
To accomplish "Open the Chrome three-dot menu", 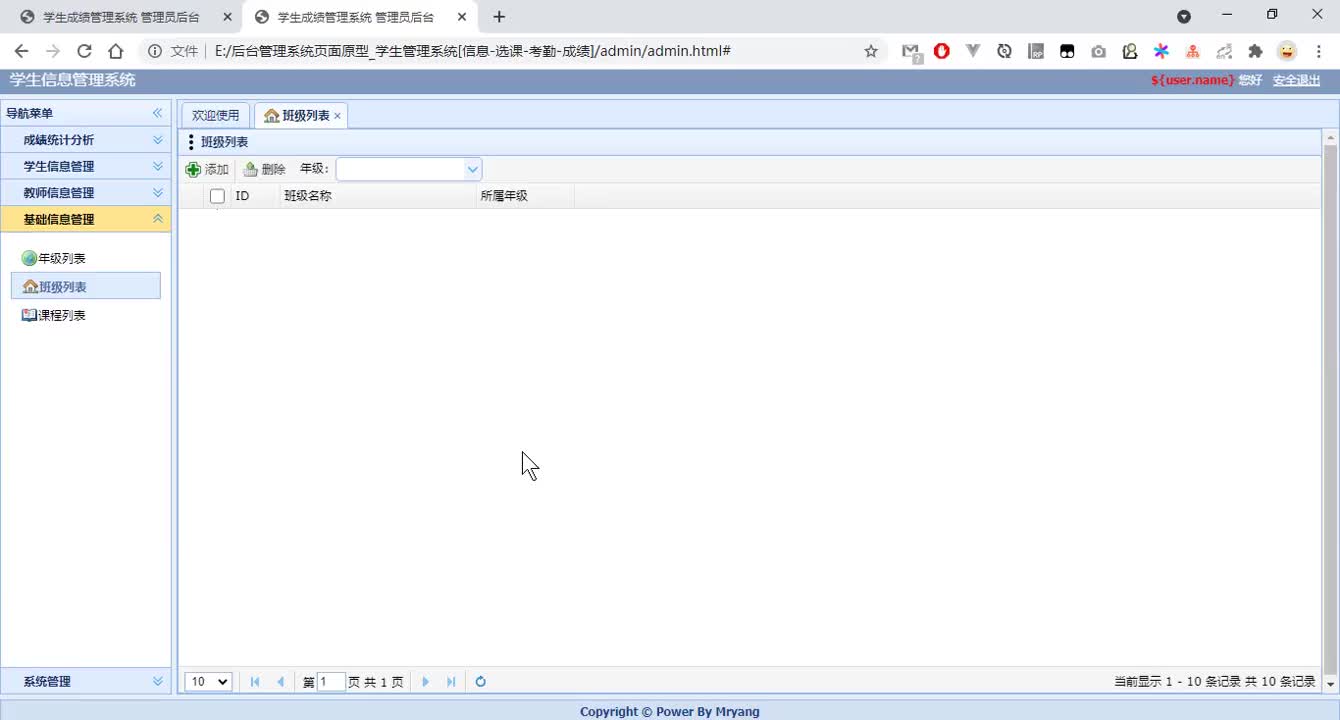I will click(x=1318, y=51).
